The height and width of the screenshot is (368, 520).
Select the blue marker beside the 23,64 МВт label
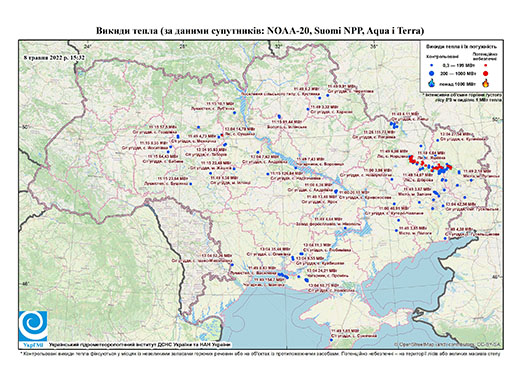click(191, 184)
